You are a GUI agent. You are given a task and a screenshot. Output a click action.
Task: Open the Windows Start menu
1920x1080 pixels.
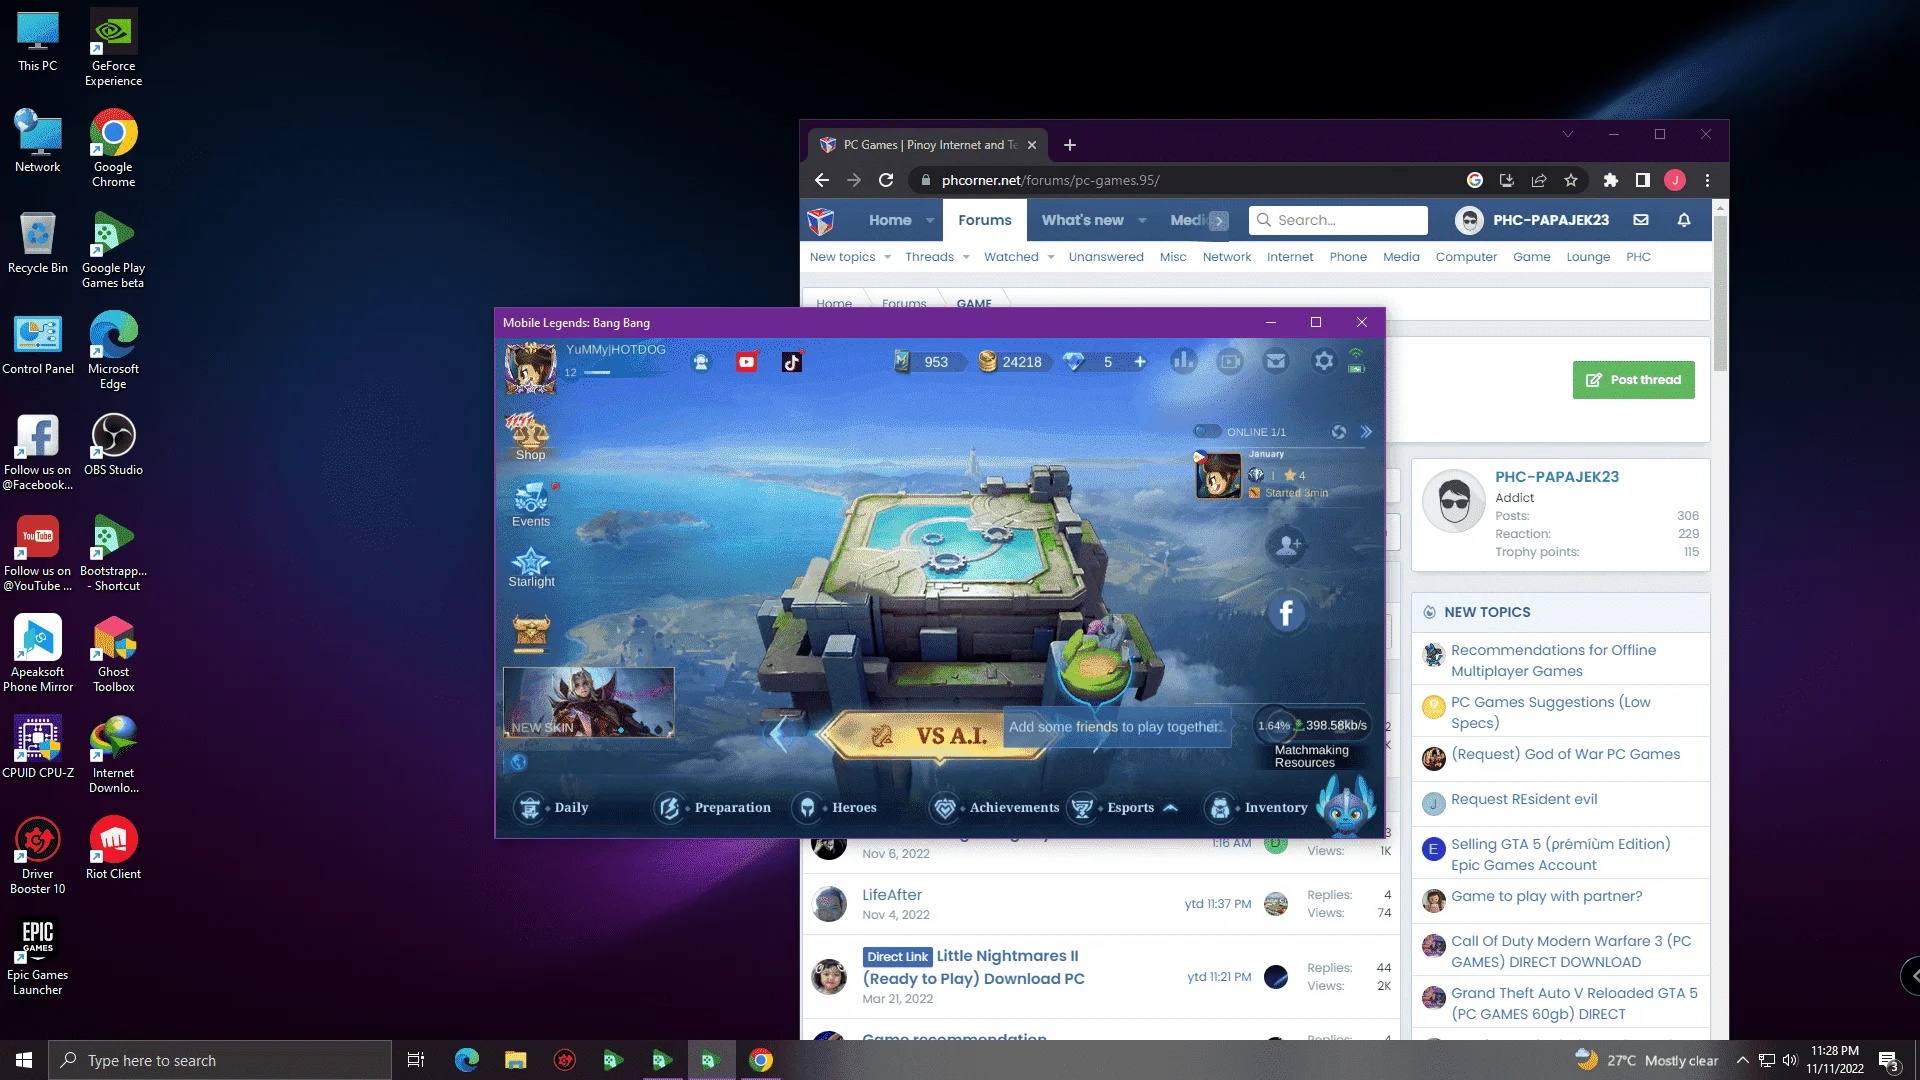[x=24, y=1060]
